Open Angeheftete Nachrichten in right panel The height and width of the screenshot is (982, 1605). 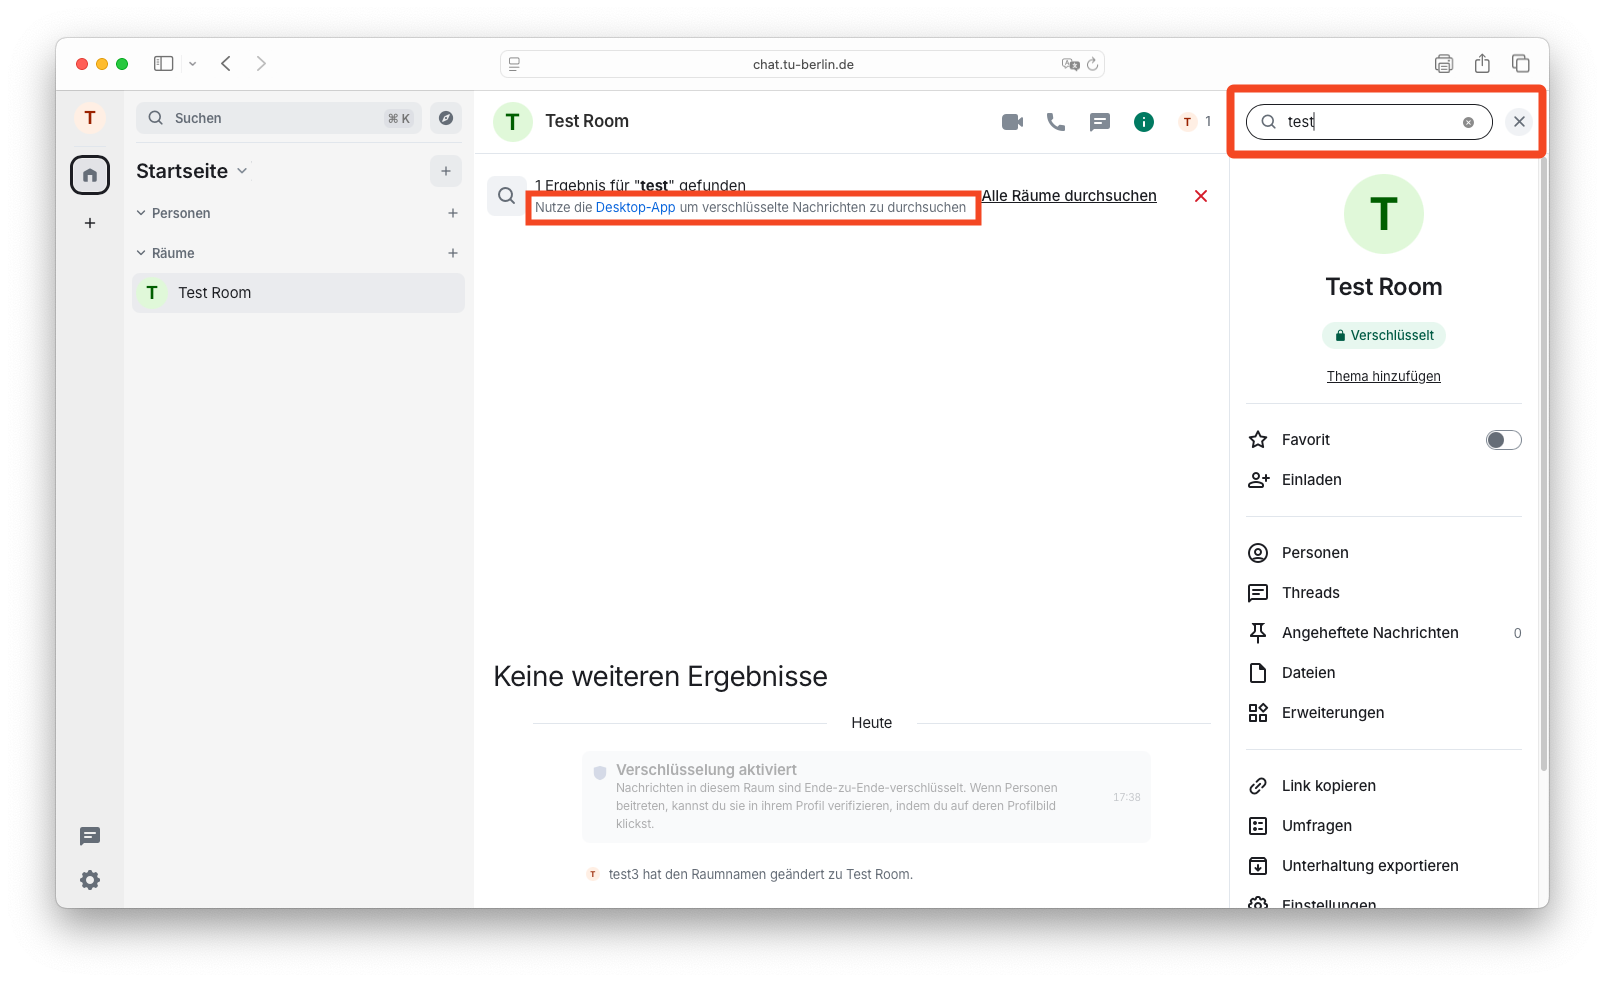(x=1369, y=633)
